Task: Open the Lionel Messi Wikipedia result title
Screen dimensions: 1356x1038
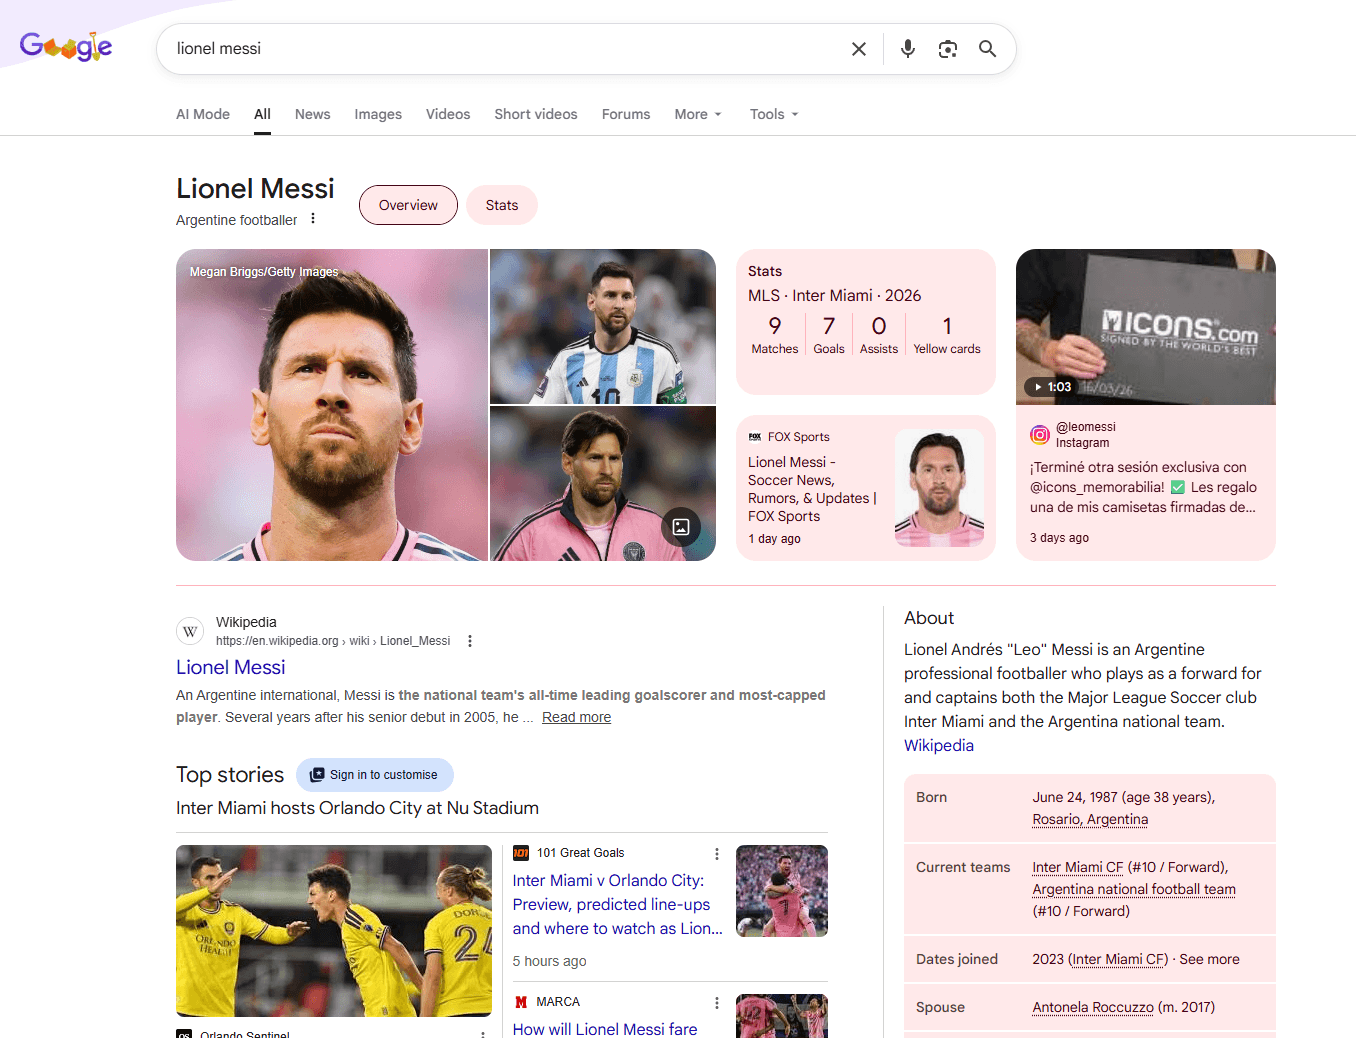Action: pyautogui.click(x=231, y=667)
